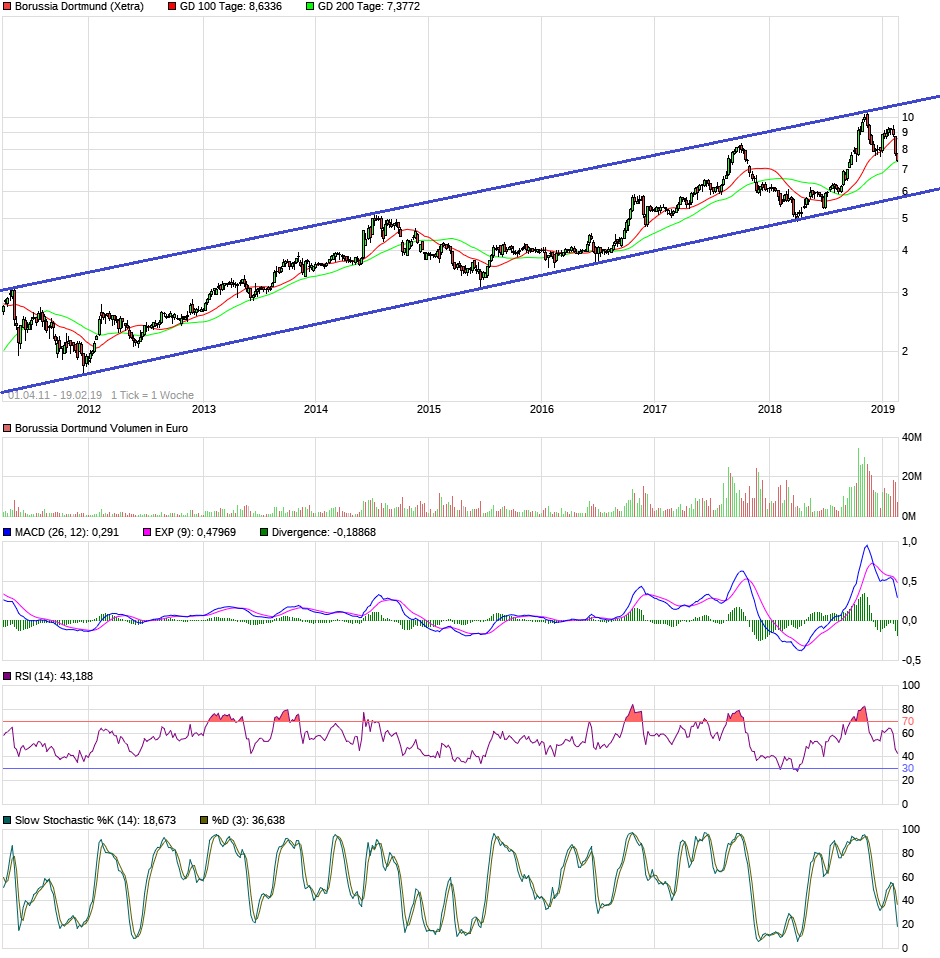Click 'Slow Stochastic %K (14): 18,673' label
This screenshot has width=940, height=958.
pos(95,820)
